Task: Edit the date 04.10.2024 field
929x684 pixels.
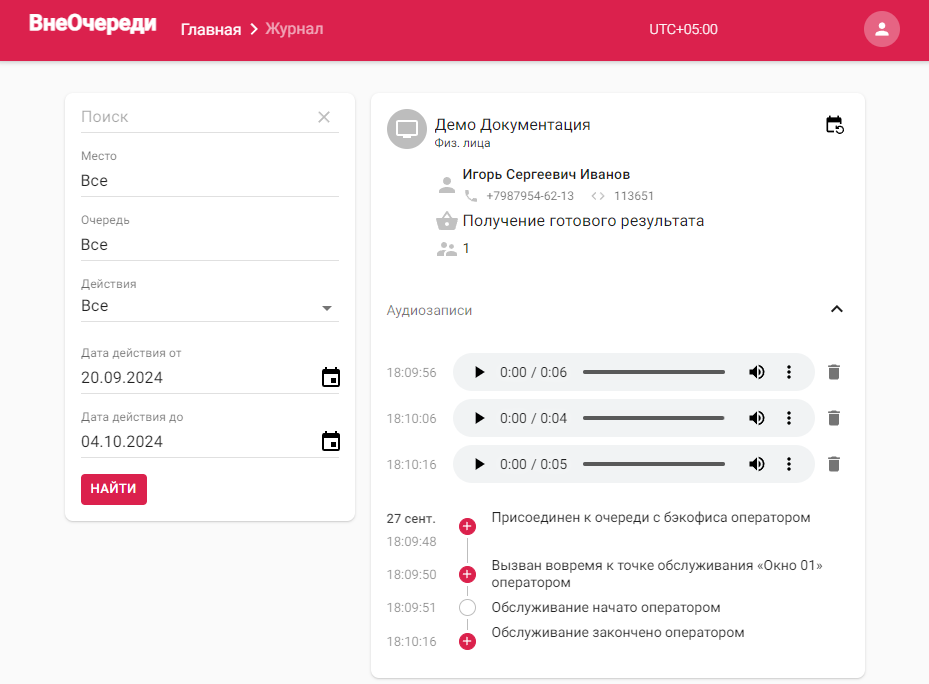Action: click(x=199, y=442)
